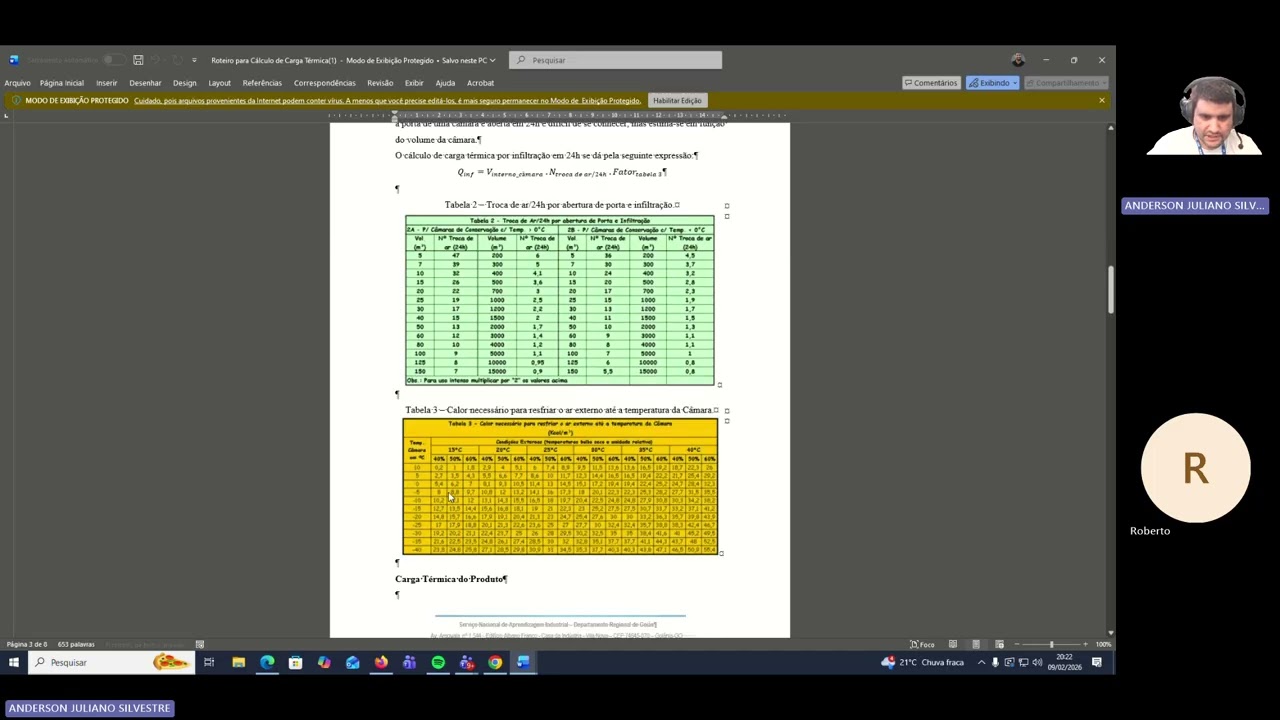This screenshot has height=720, width=1280.
Task: Open Firefox from the taskbar
Action: [381, 662]
